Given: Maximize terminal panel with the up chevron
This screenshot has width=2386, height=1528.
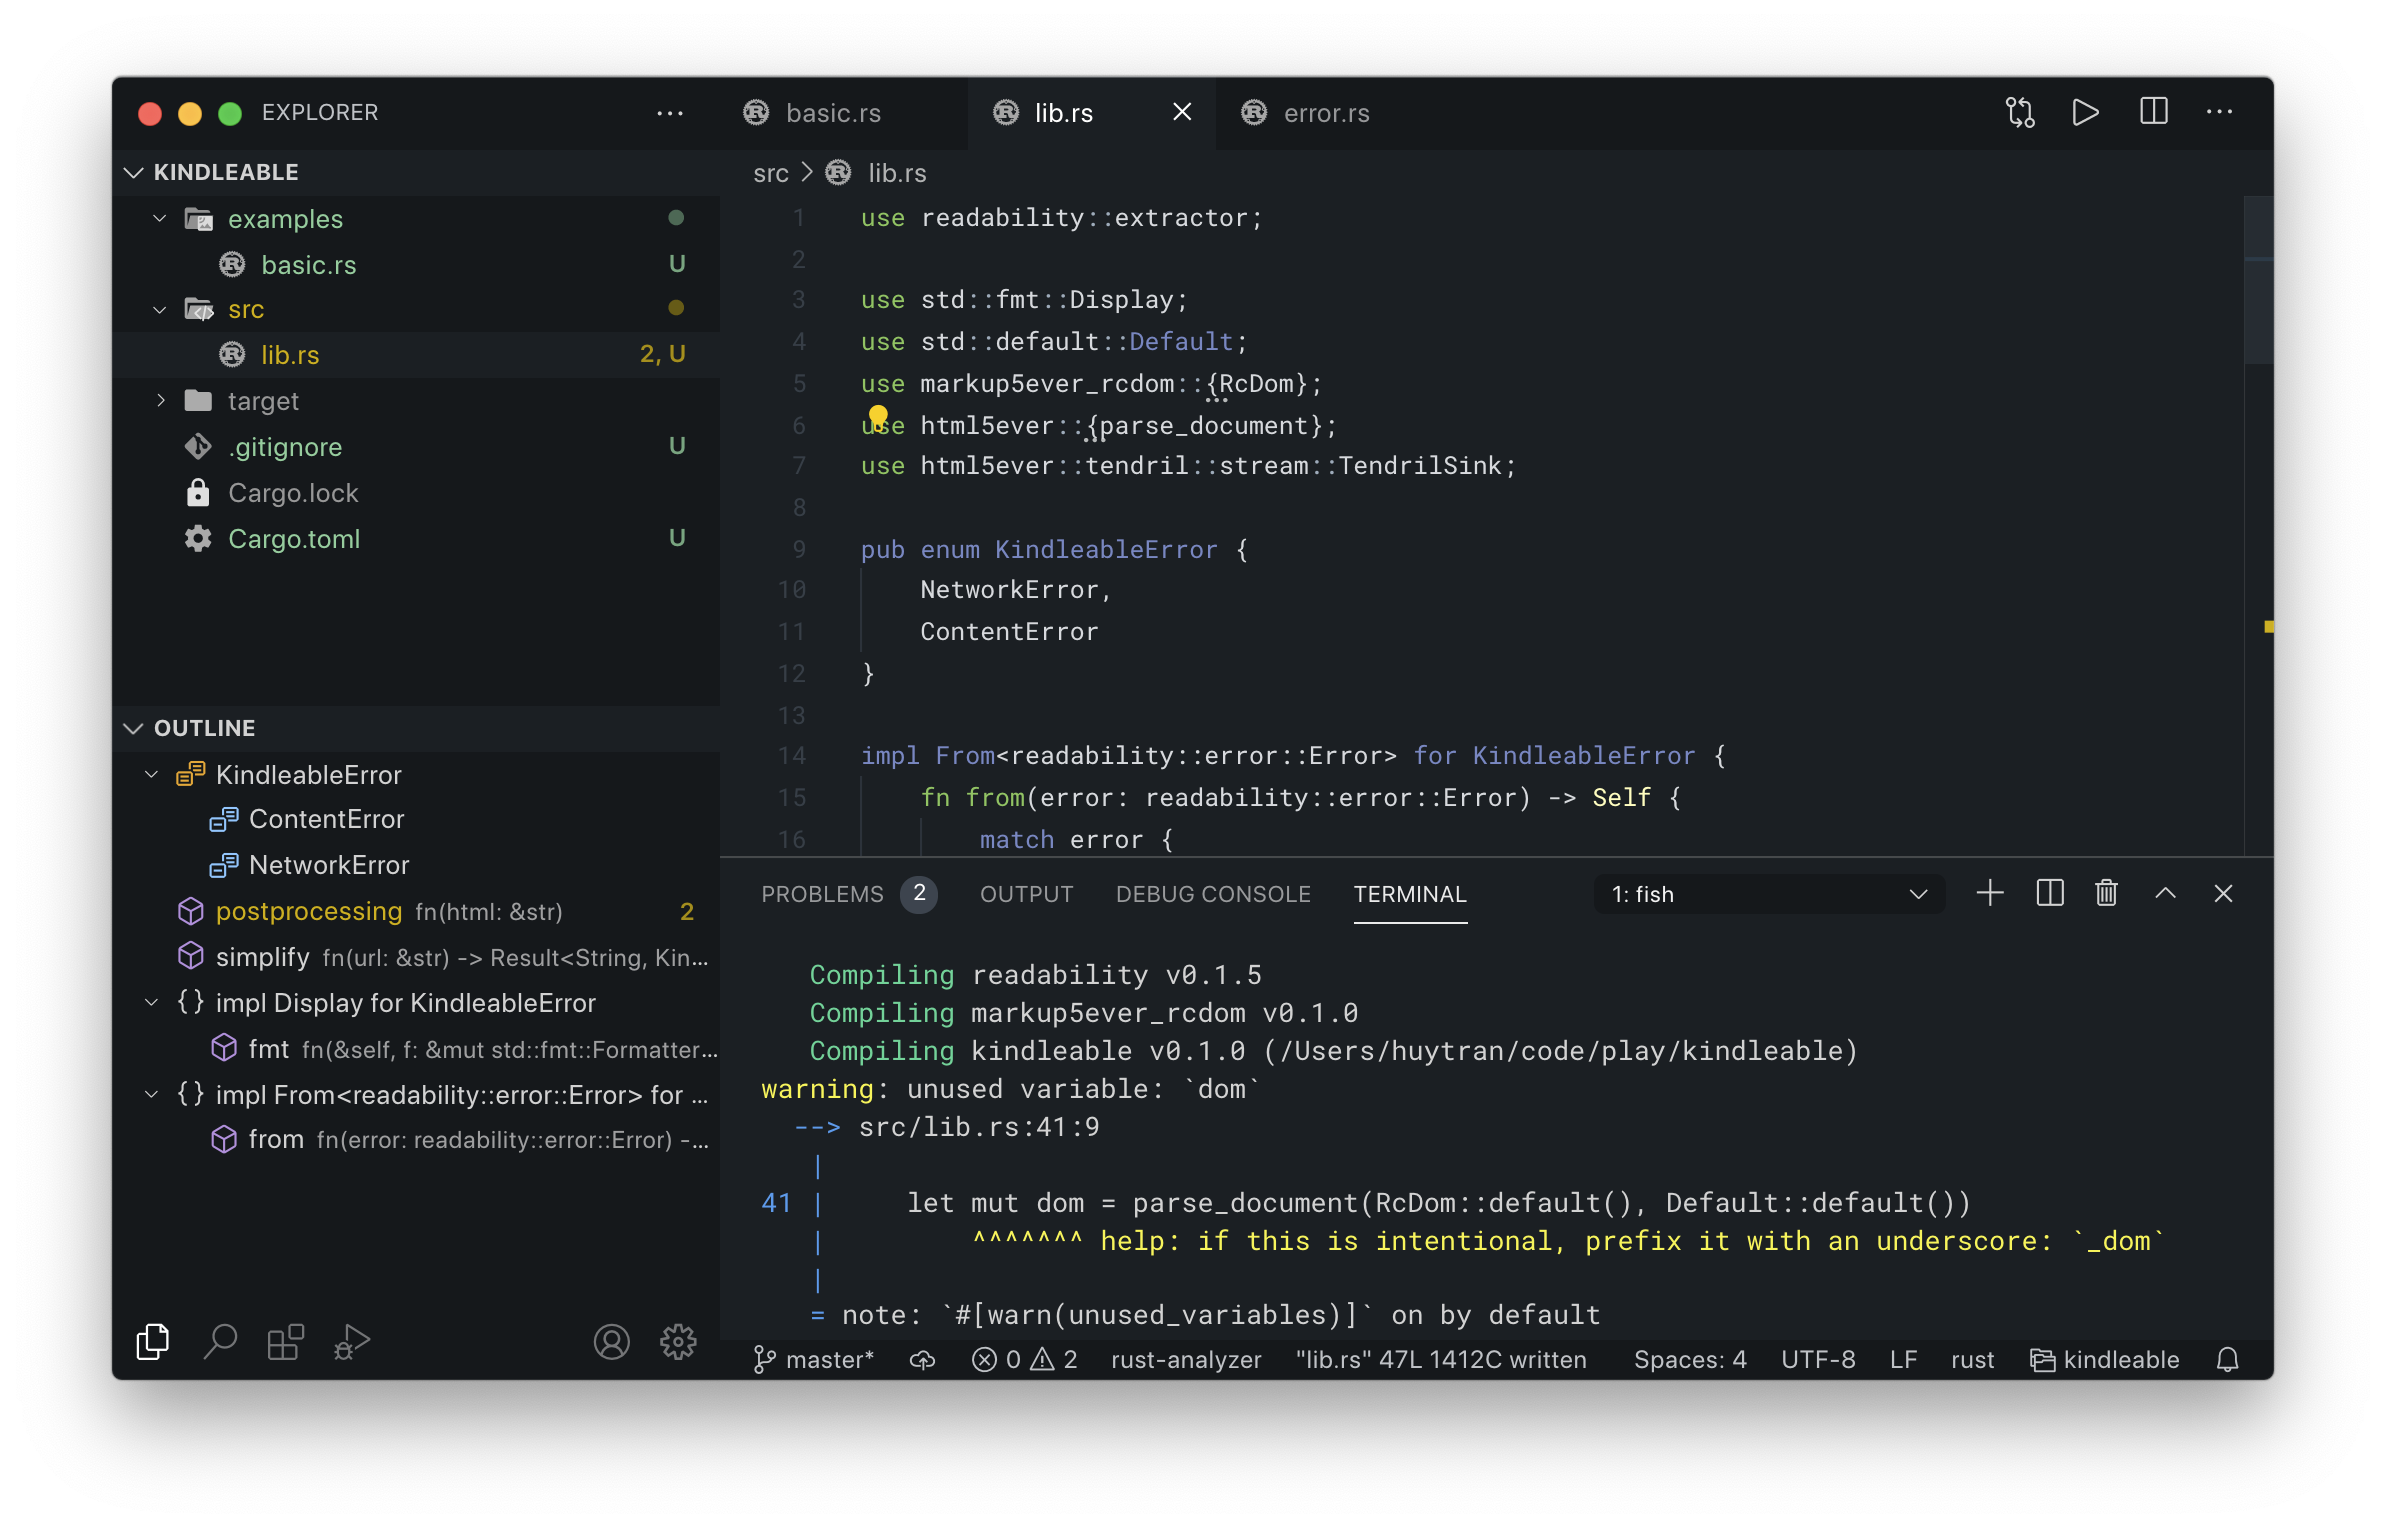Looking at the screenshot, I should [2165, 893].
